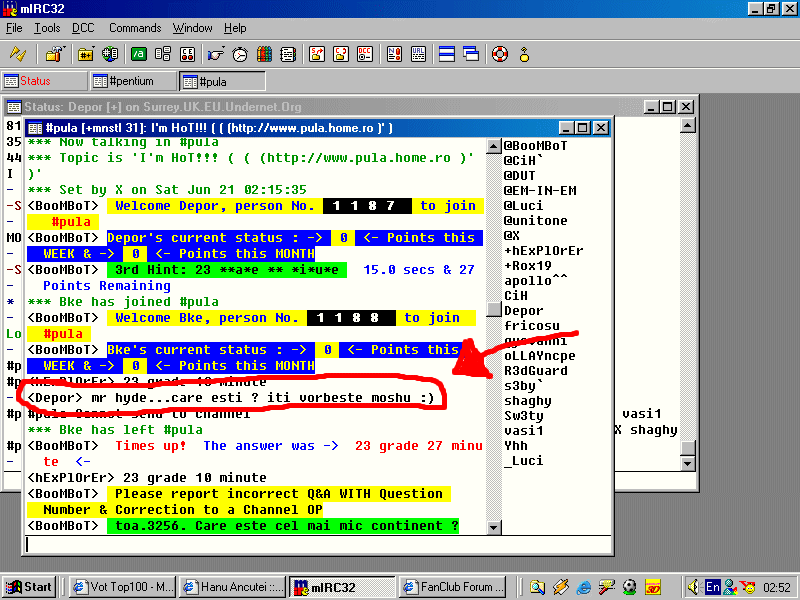The width and height of the screenshot is (800, 600).
Task: Click the pointing hand Finger icon
Action: [x=216, y=54]
